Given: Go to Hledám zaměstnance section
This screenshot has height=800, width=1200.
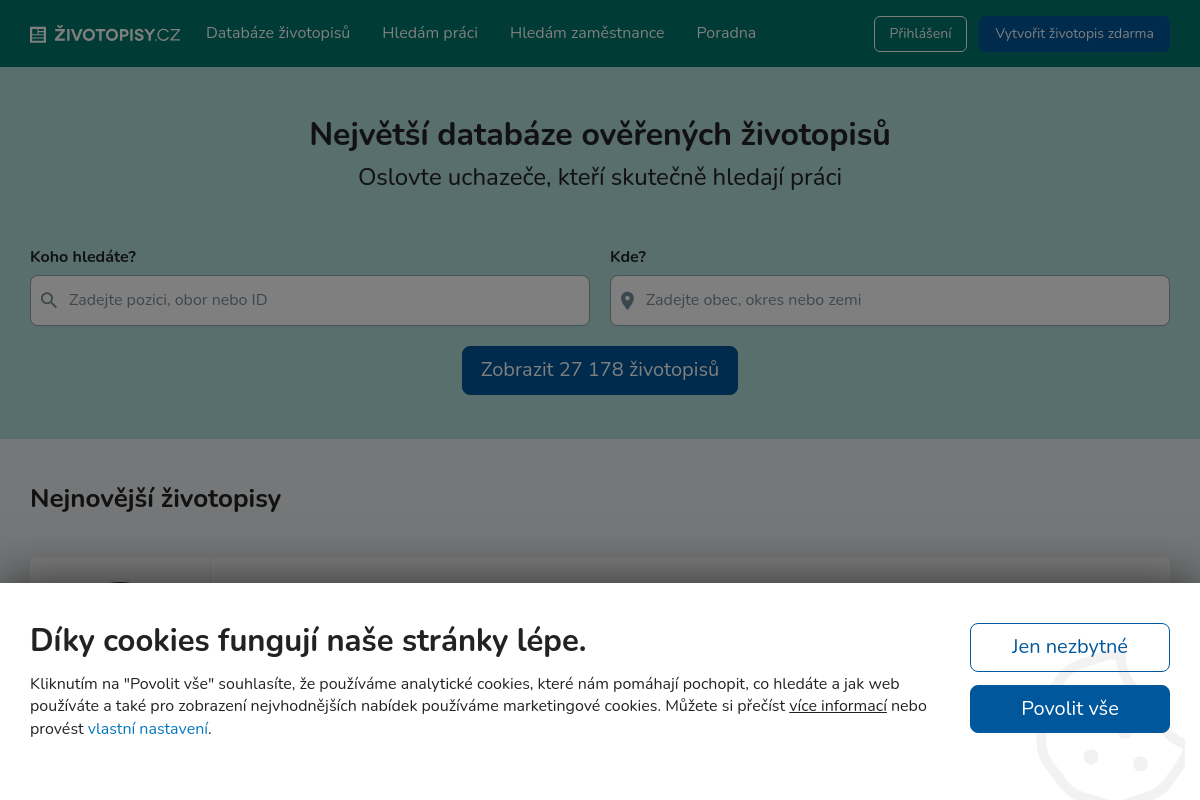Looking at the screenshot, I should [x=587, y=32].
